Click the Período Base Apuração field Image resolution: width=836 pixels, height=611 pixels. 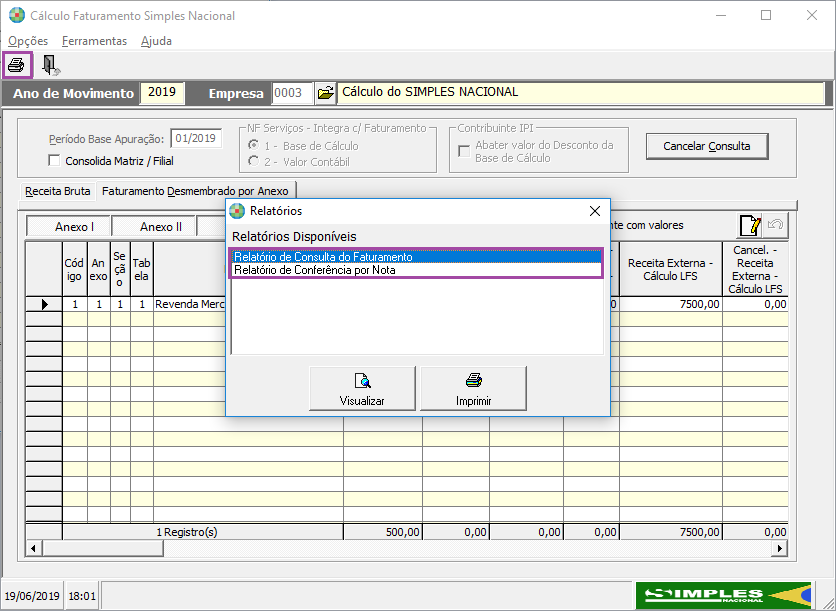tap(196, 139)
